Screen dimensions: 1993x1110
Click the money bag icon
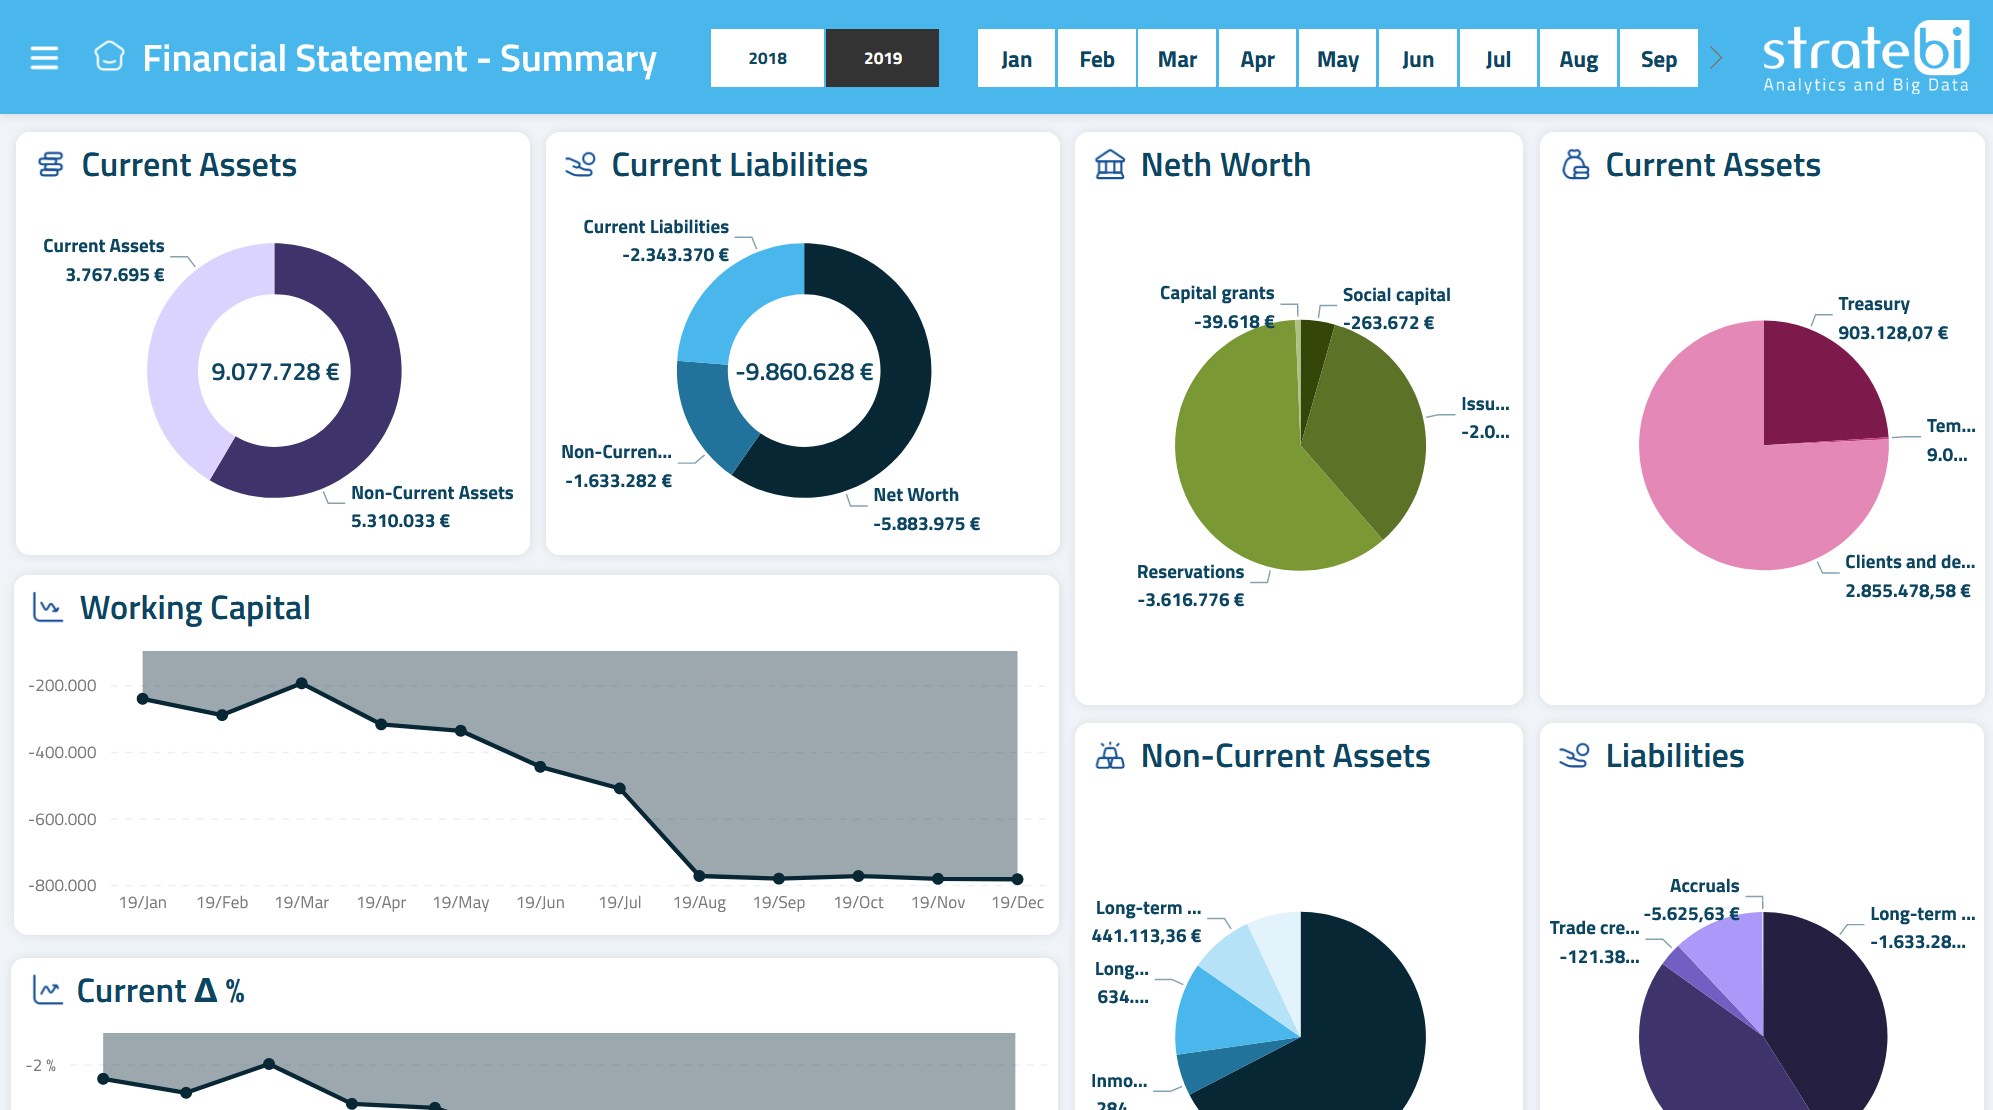[x=1575, y=164]
